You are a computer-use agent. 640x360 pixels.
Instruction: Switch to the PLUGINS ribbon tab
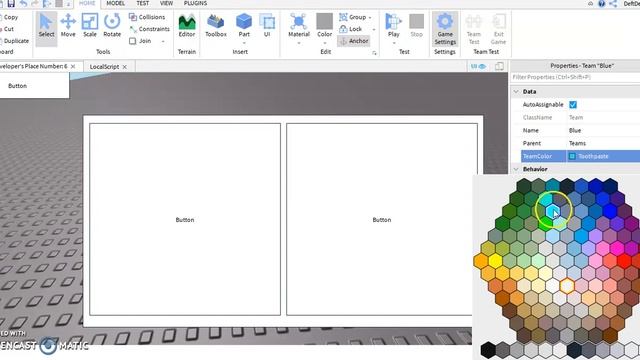coord(195,3)
